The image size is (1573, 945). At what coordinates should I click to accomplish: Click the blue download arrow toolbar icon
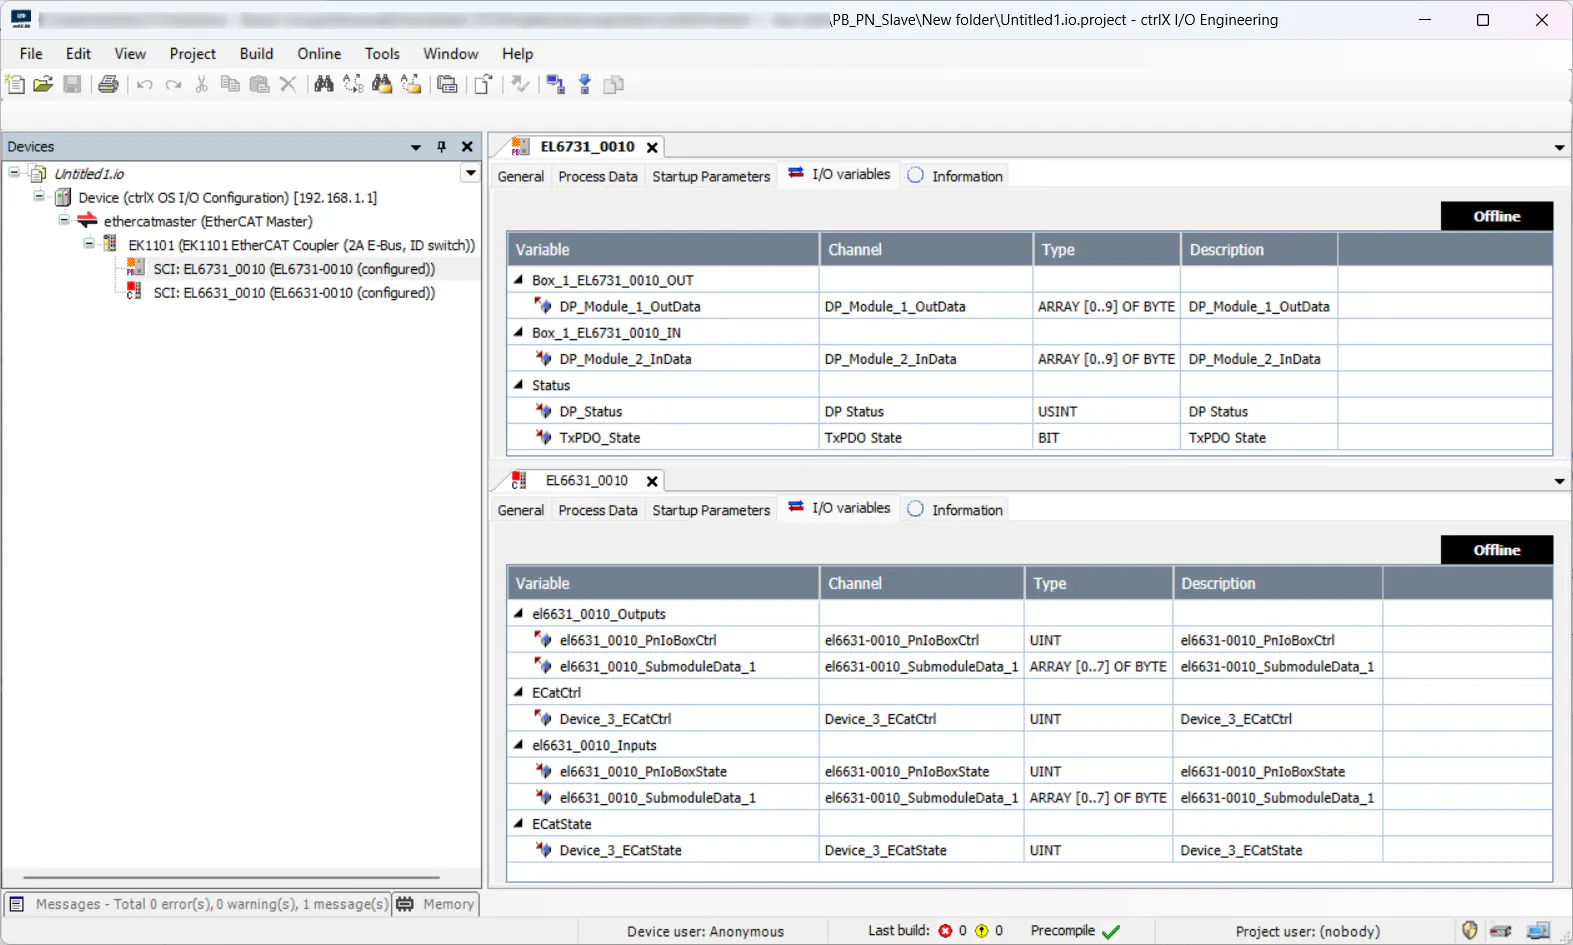[585, 85]
